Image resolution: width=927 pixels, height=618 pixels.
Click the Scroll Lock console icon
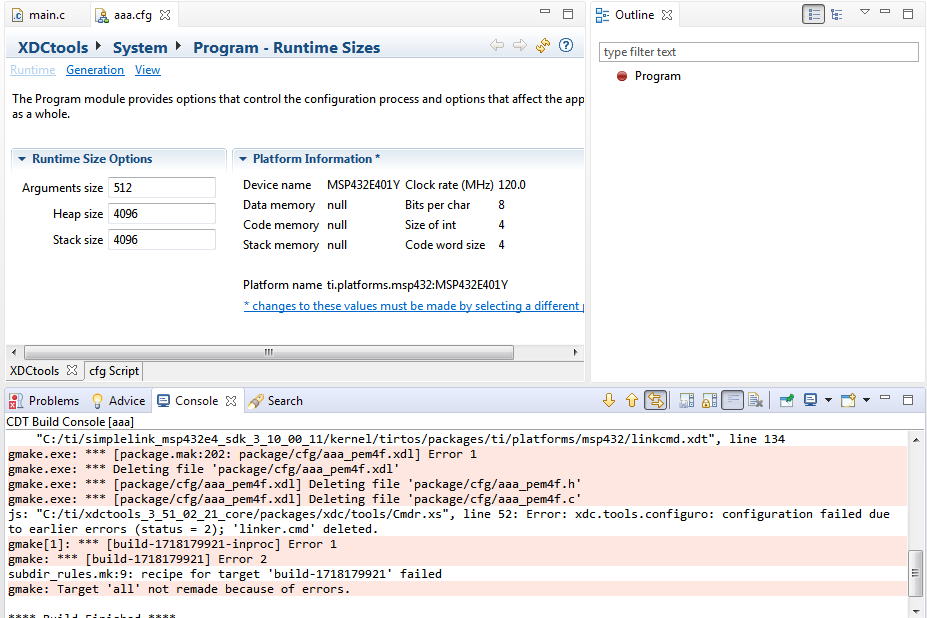click(709, 401)
